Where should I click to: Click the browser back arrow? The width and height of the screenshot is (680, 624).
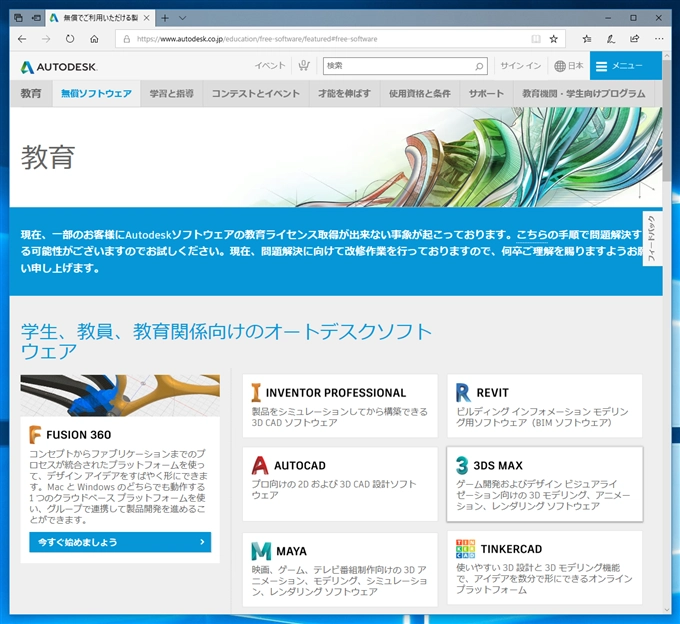[22, 39]
